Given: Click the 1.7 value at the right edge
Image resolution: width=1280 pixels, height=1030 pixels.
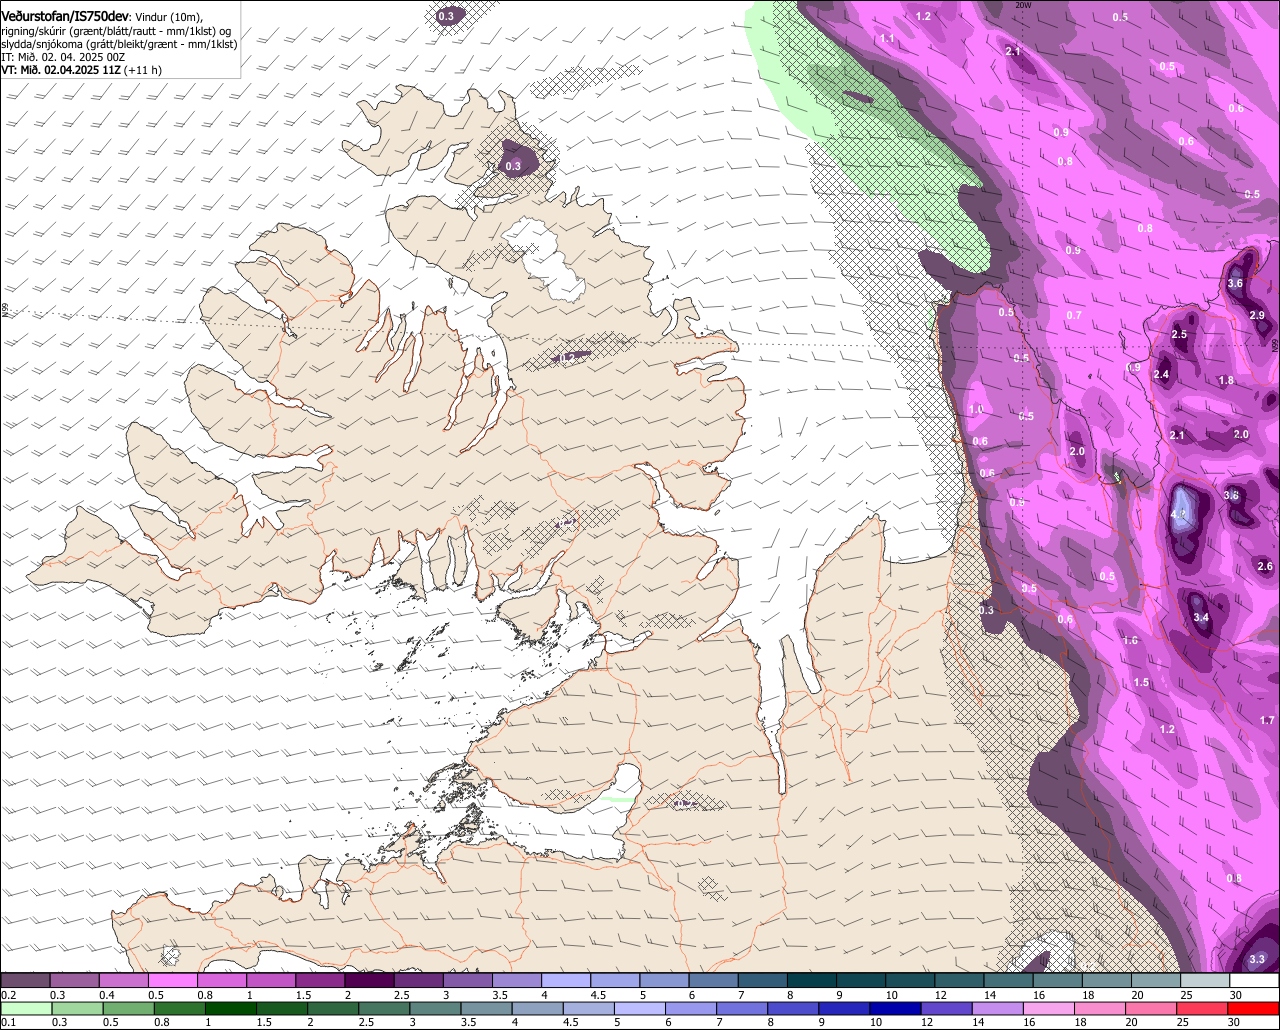Looking at the screenshot, I should tap(1267, 720).
